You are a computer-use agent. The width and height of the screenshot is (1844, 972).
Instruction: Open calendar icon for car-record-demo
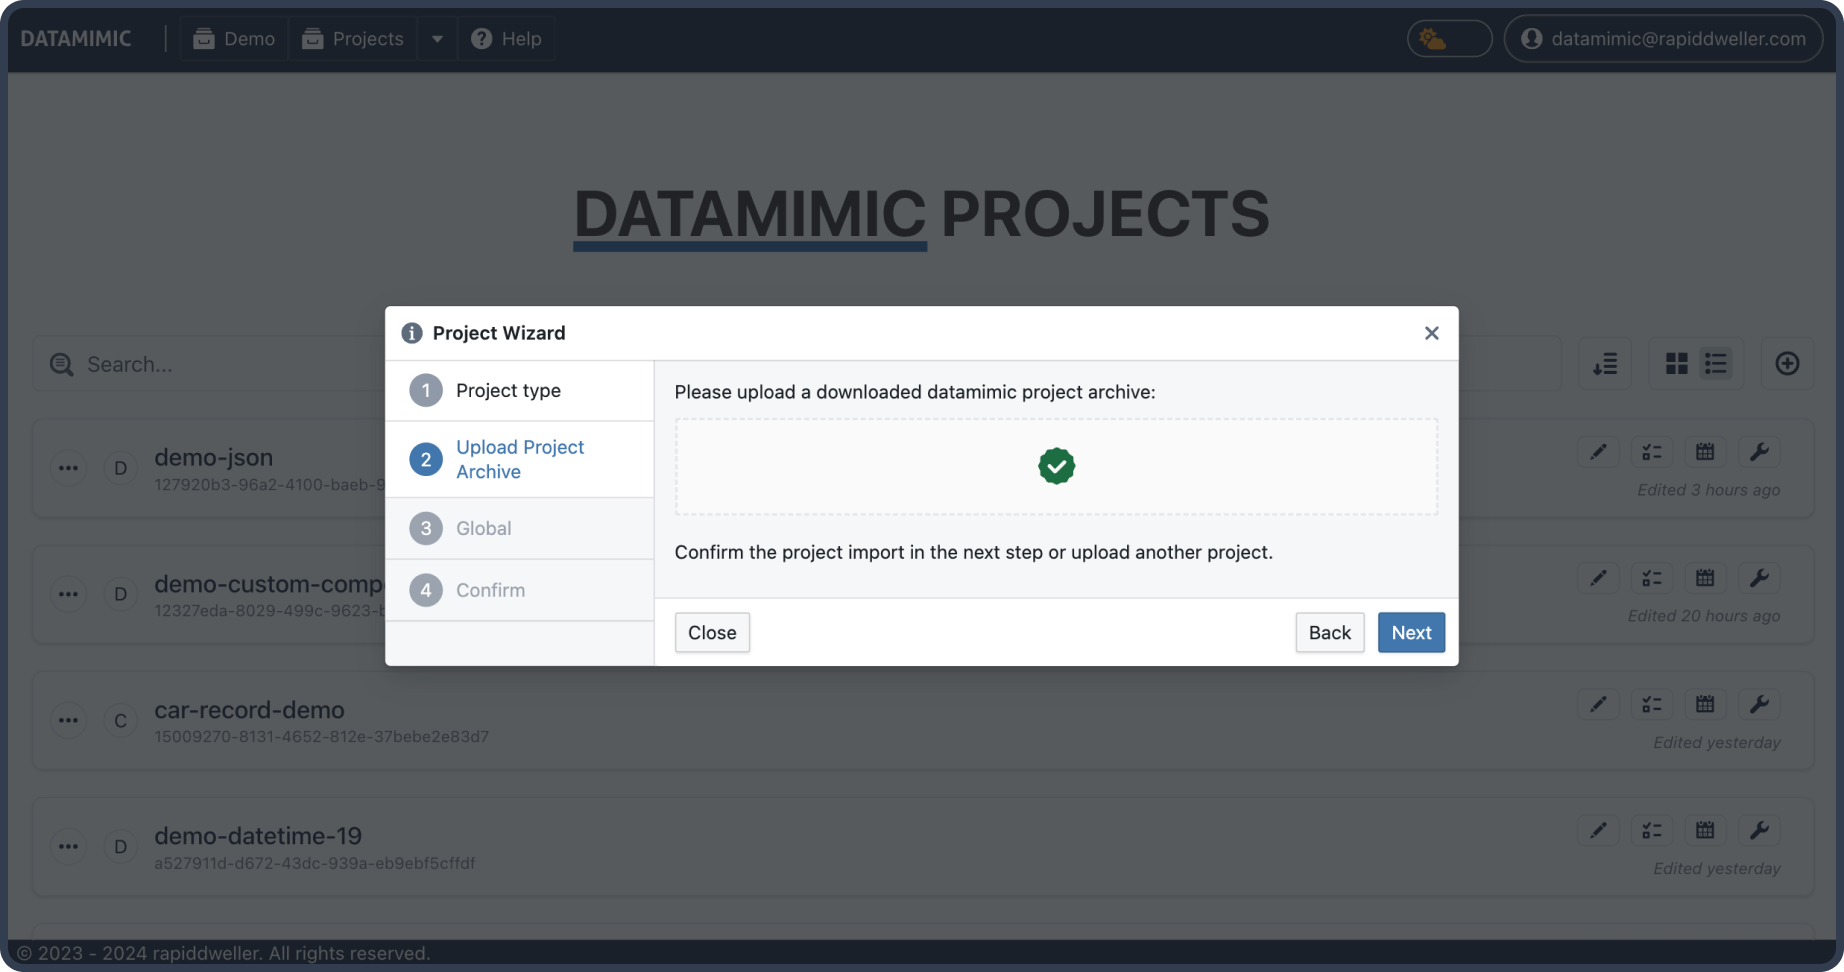point(1705,704)
